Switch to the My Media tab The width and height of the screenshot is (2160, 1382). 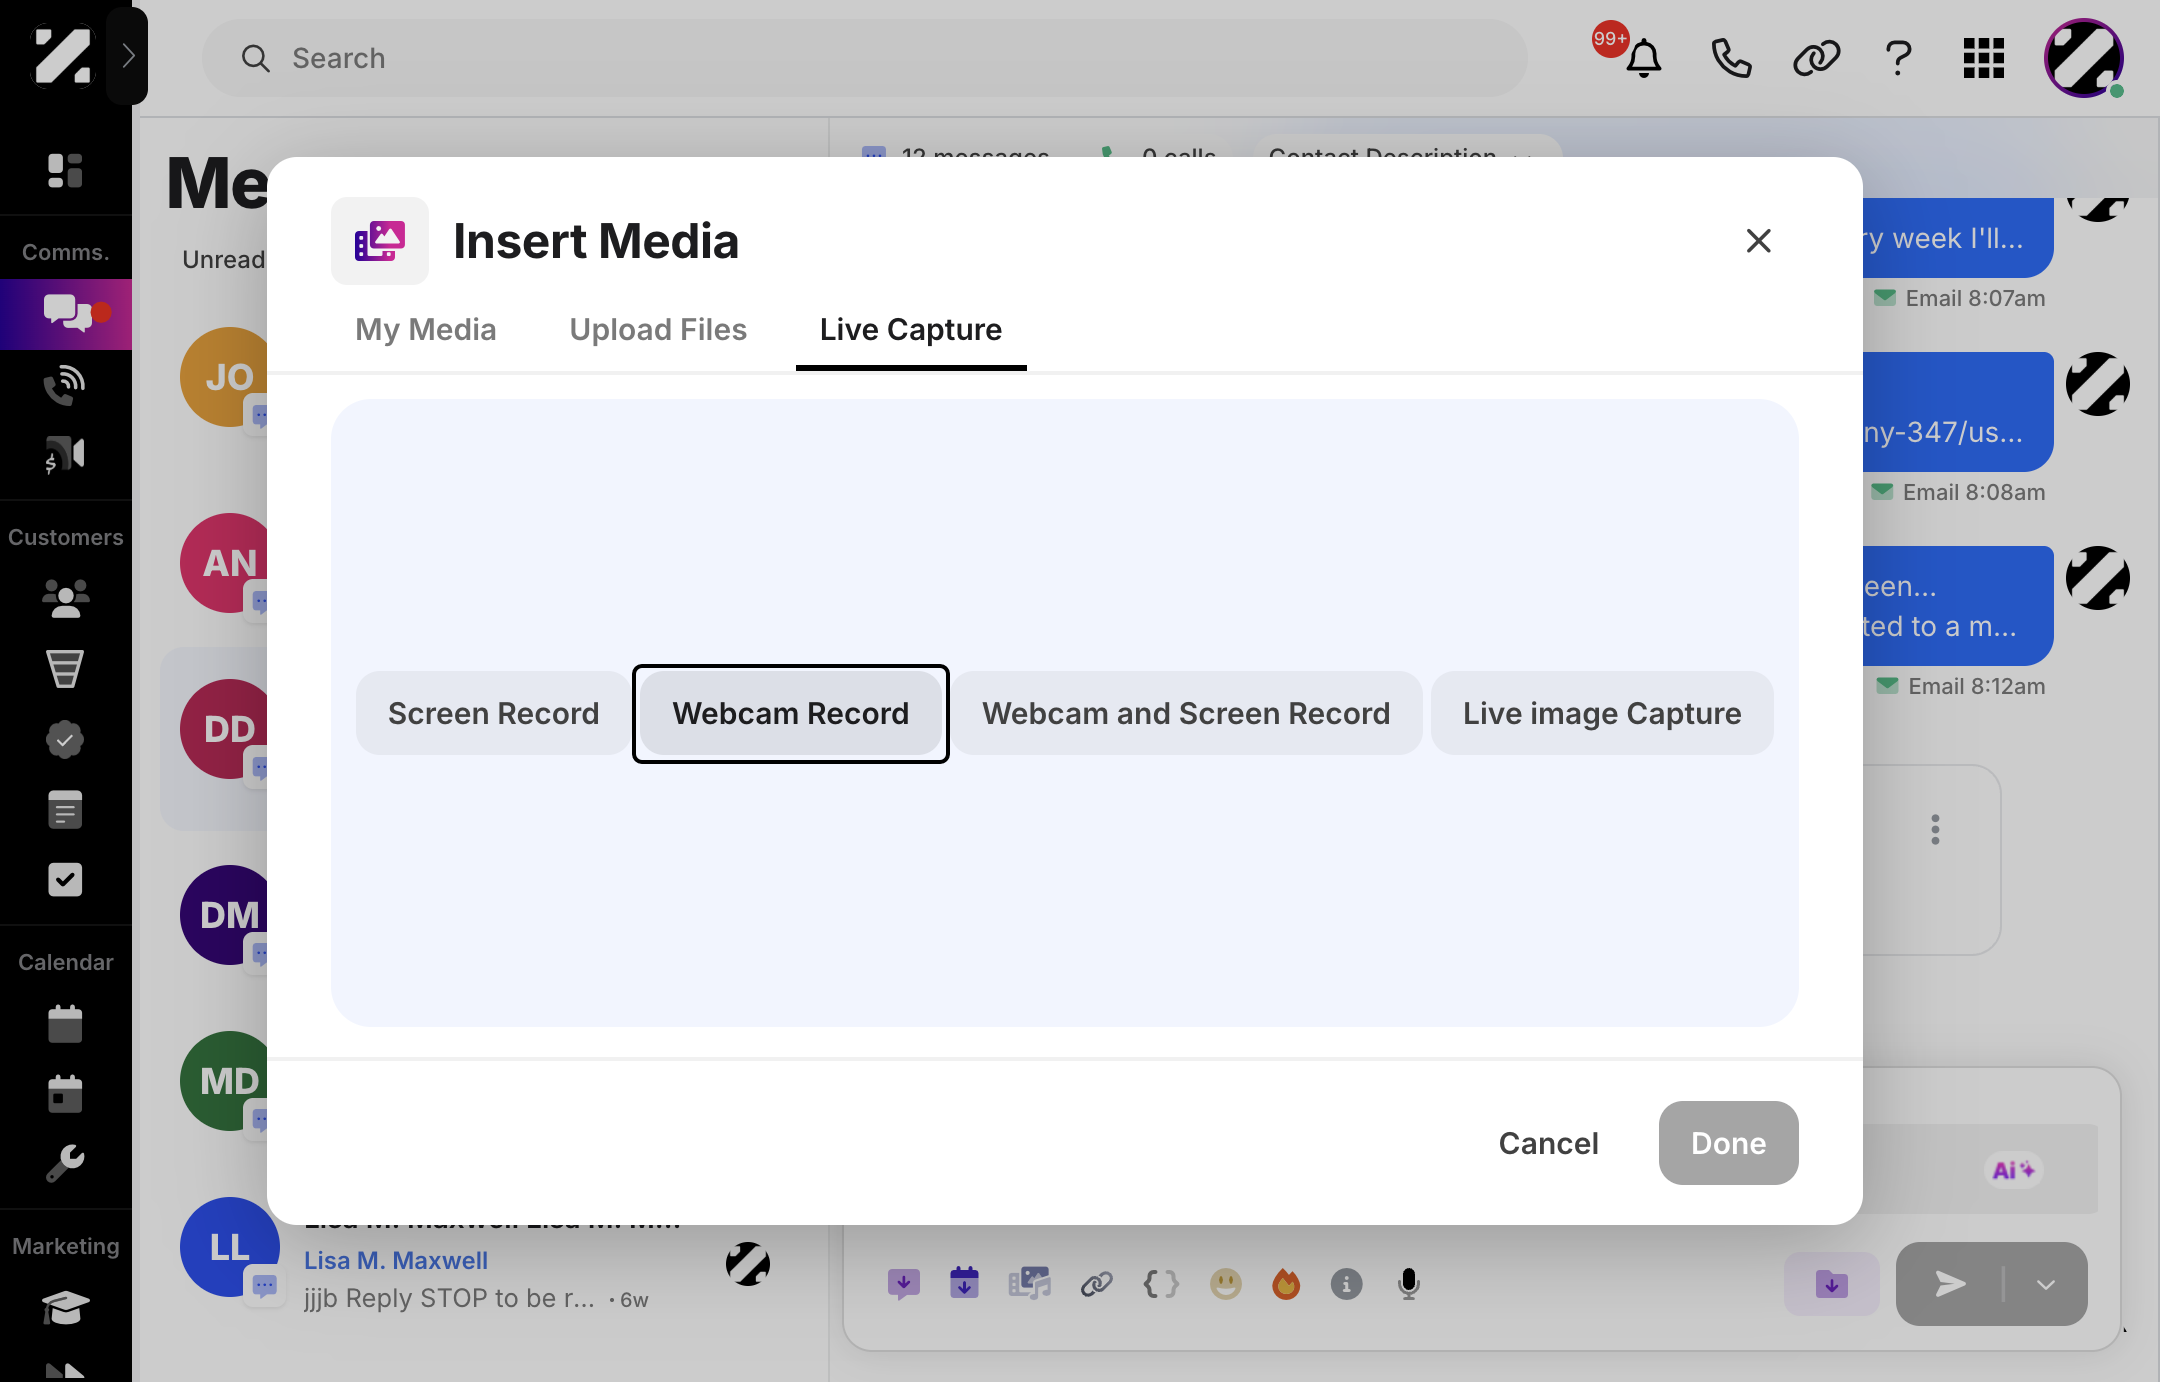[426, 329]
